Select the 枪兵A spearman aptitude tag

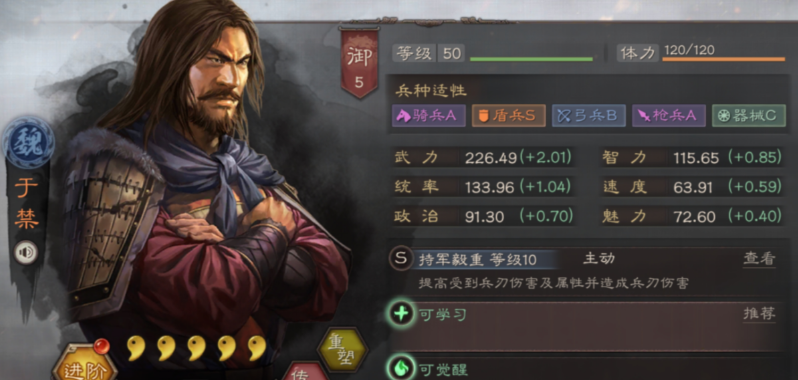click(669, 115)
